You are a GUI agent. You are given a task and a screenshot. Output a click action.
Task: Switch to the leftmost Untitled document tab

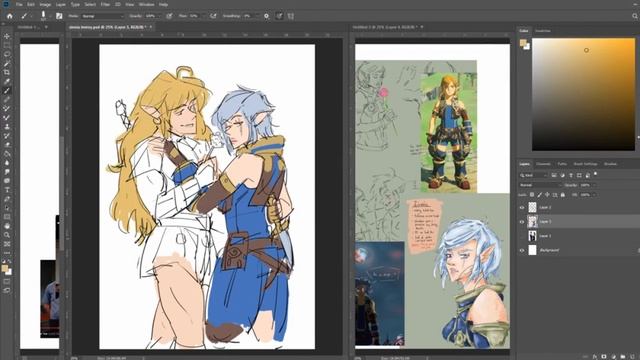tap(29, 27)
